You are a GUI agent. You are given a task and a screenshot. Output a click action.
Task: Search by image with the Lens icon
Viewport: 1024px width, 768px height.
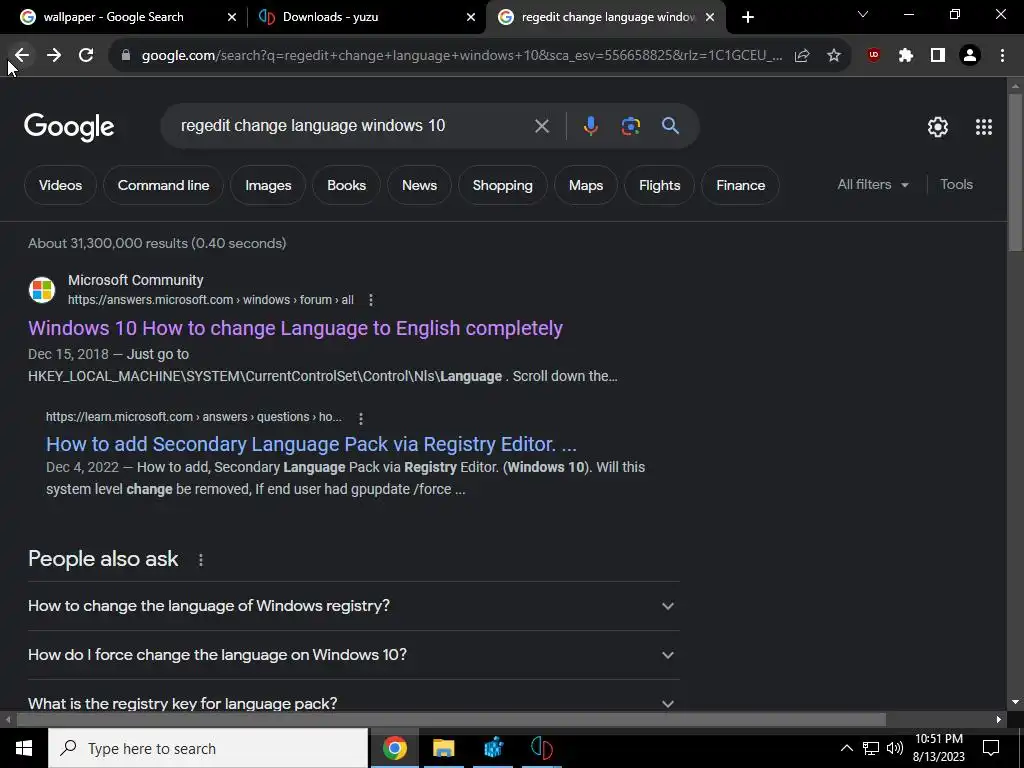[x=630, y=126]
